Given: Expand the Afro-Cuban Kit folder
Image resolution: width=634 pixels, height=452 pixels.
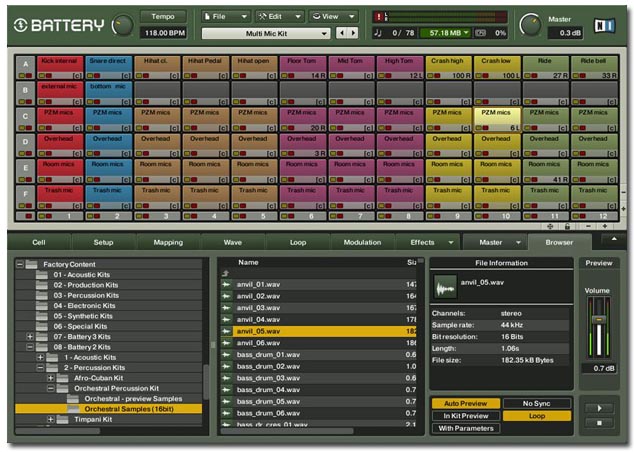Looking at the screenshot, I should 51,378.
